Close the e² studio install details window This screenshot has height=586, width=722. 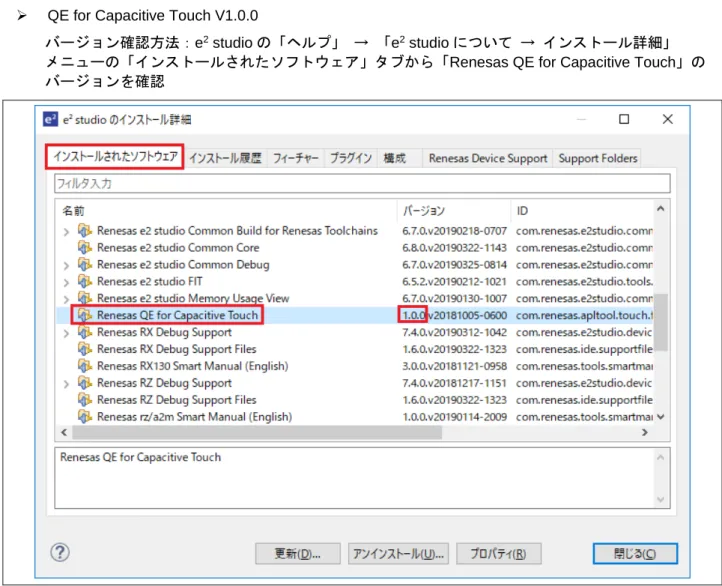(668, 119)
